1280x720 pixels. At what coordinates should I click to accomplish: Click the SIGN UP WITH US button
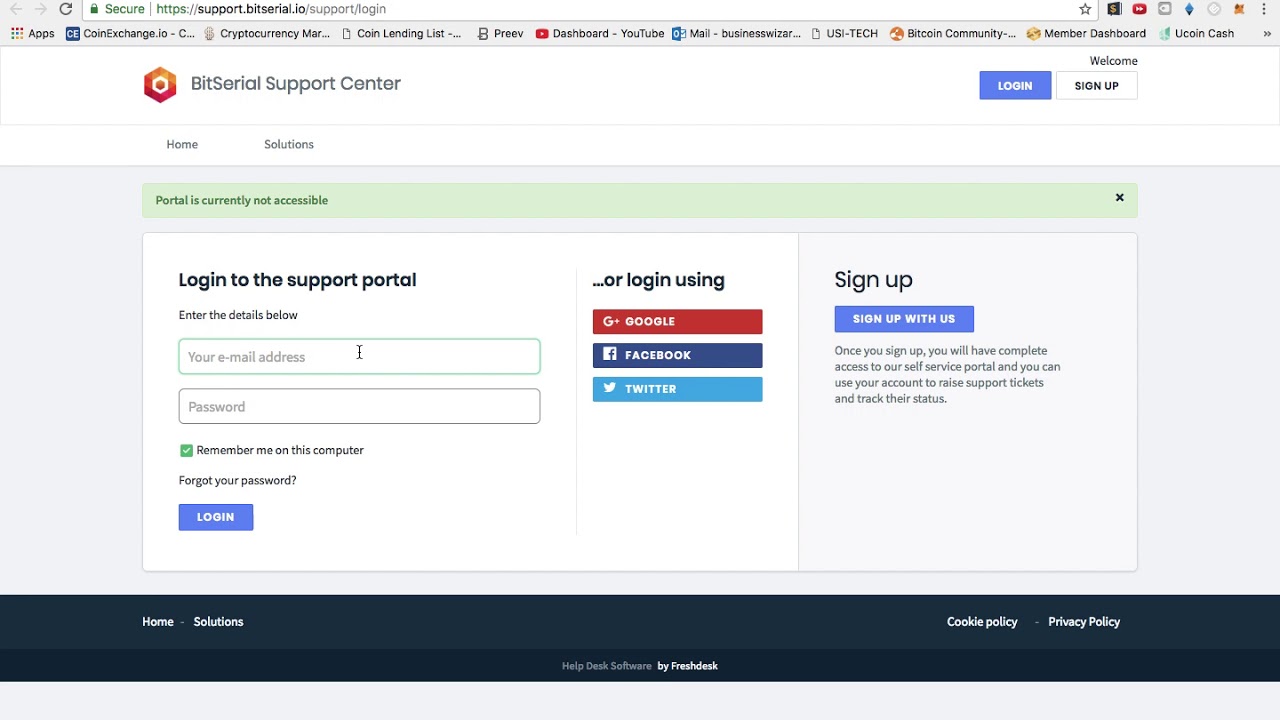pos(904,319)
